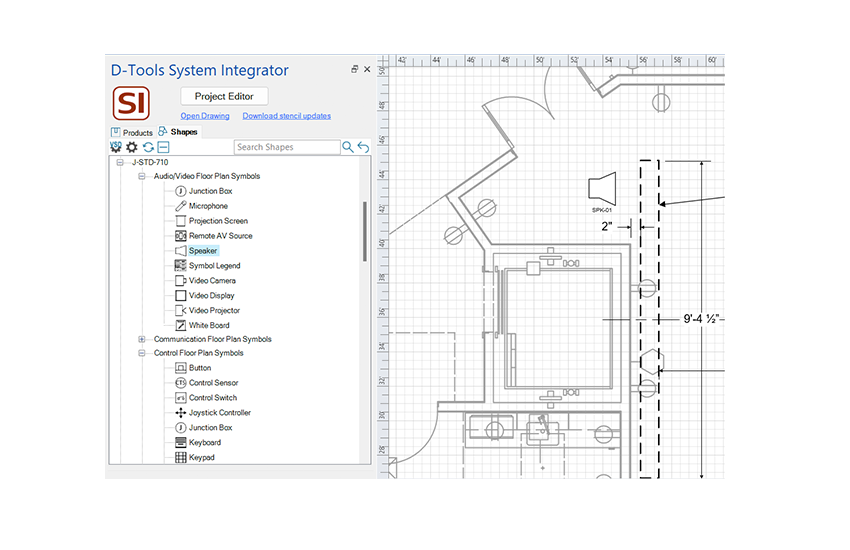Click Control Floor Plan Symbols label
The image size is (850, 550).
point(198,353)
